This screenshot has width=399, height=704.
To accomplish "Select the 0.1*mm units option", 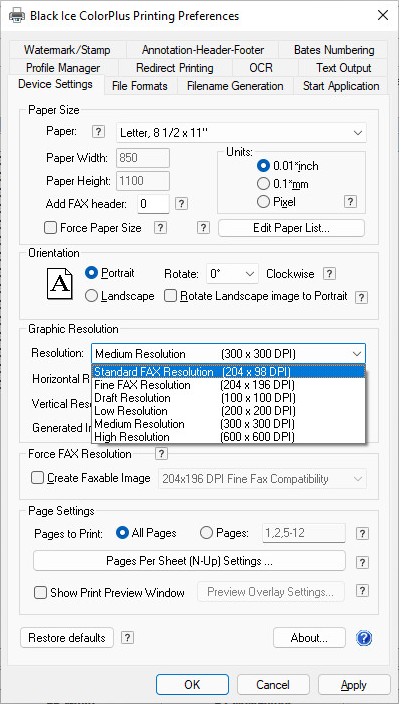I will (263, 184).
